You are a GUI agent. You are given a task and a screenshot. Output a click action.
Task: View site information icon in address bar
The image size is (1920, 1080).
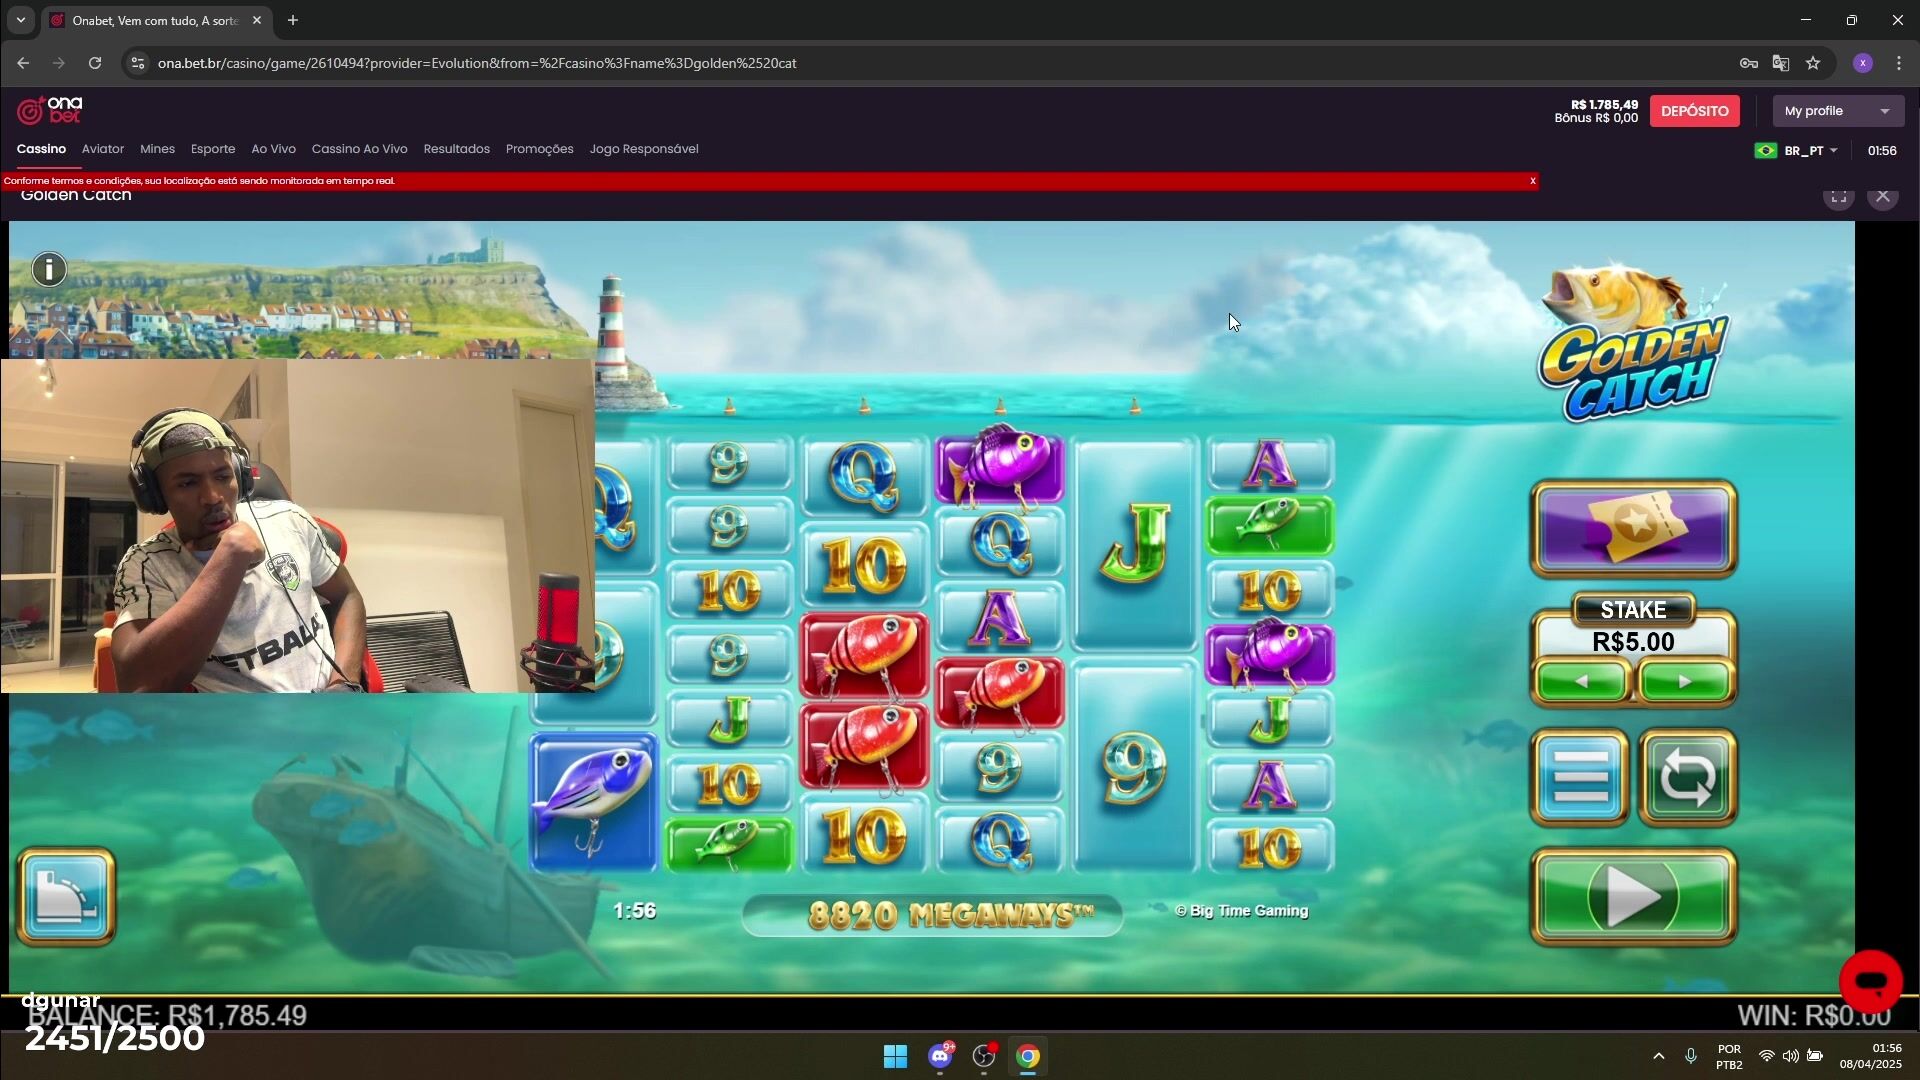click(138, 63)
